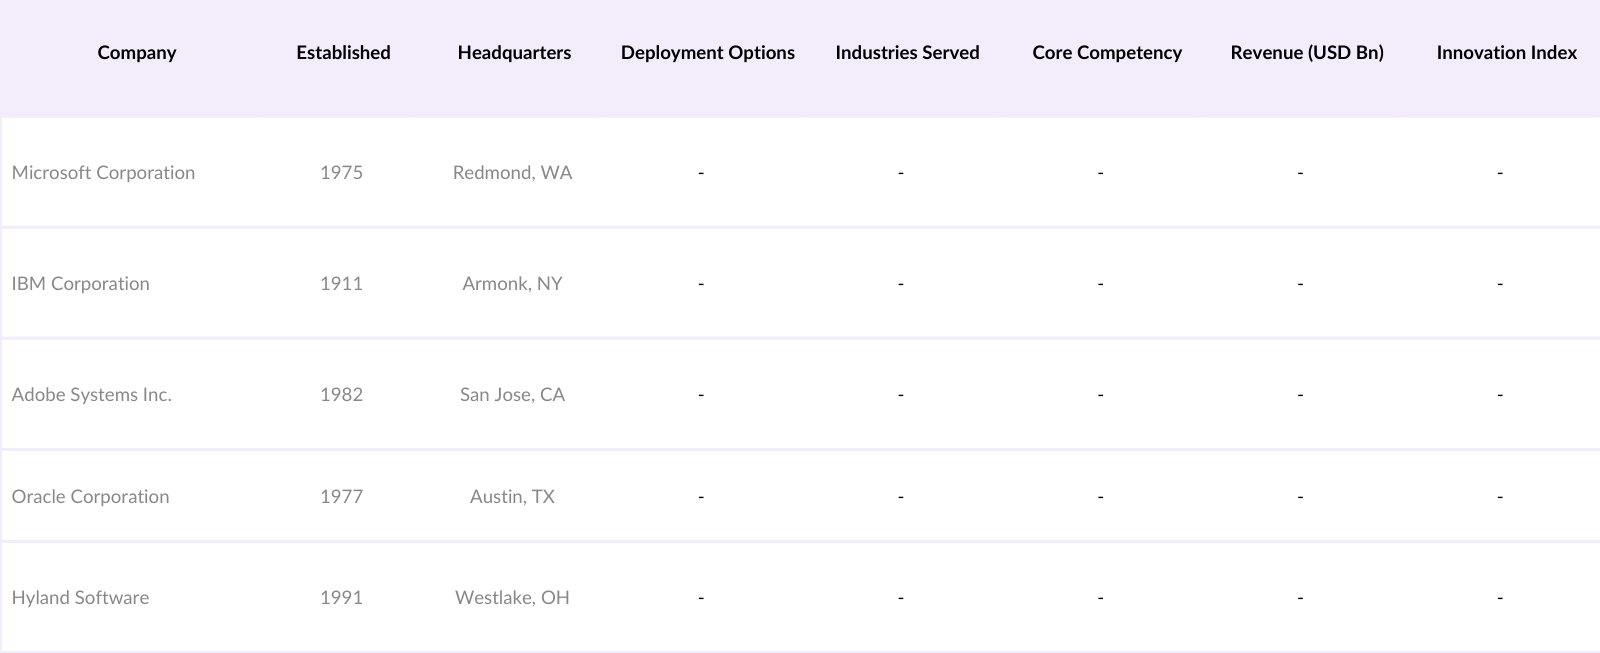Image resolution: width=1600 pixels, height=653 pixels.
Task: Click the Adobe Systems Inc. cell
Action: 92,395
